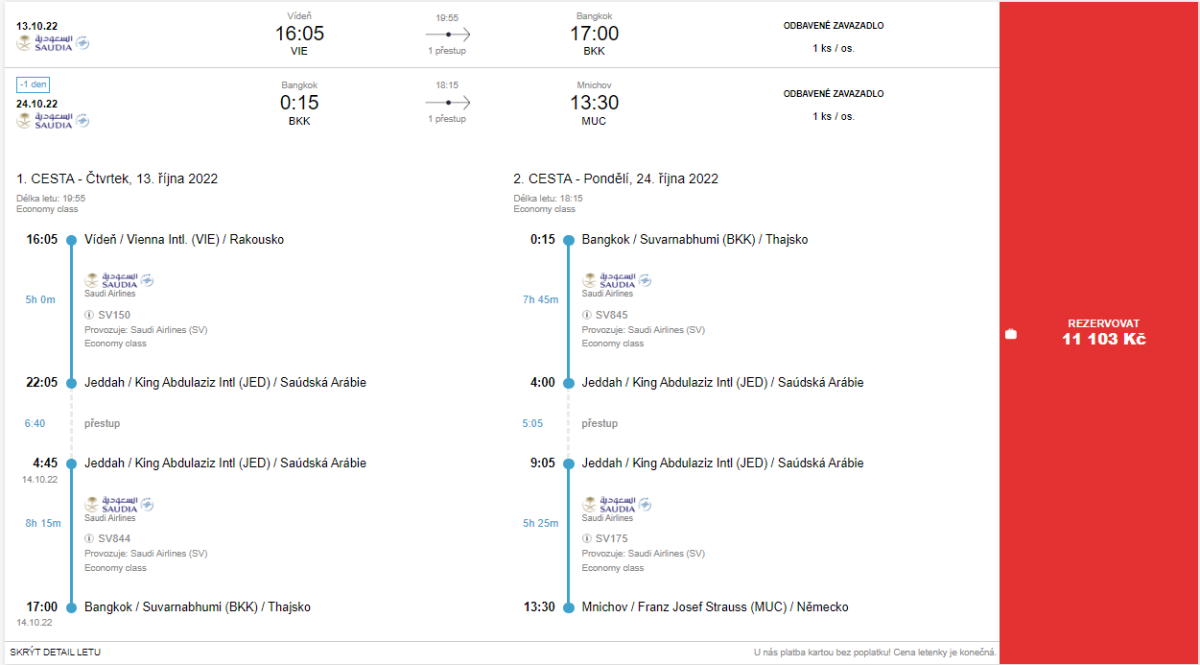Screen dimensions: 1200x665
Task: Click the info icon beside flight SV845
Action: 587,314
